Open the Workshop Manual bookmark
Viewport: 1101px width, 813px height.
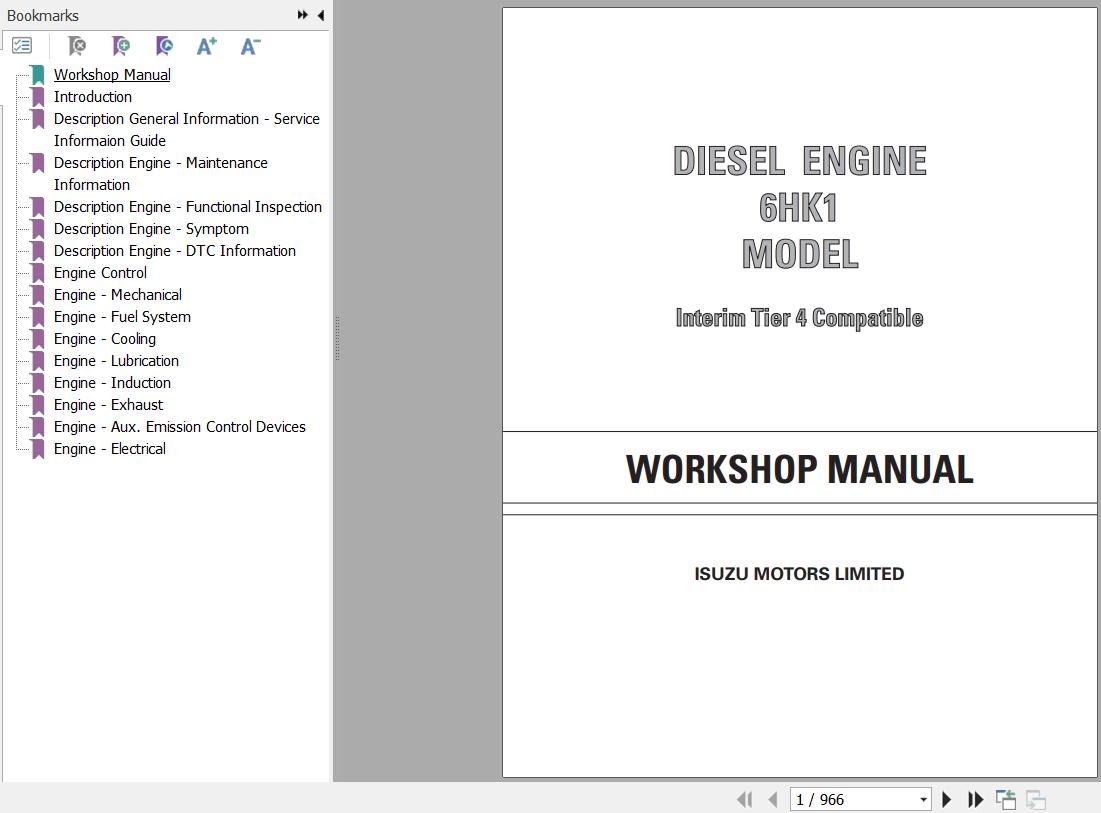pyautogui.click(x=112, y=74)
